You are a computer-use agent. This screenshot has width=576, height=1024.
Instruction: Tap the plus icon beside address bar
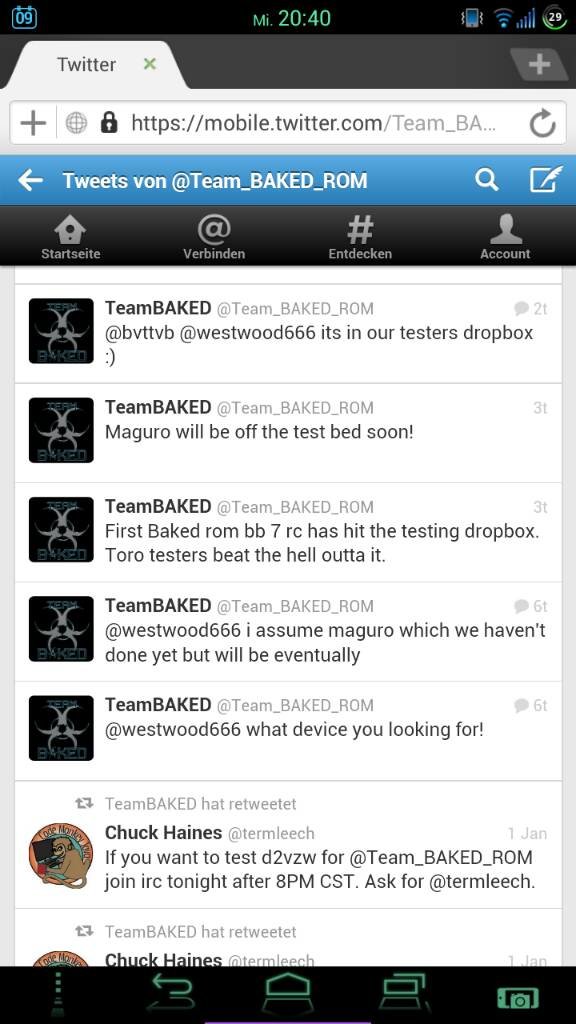tap(33, 123)
